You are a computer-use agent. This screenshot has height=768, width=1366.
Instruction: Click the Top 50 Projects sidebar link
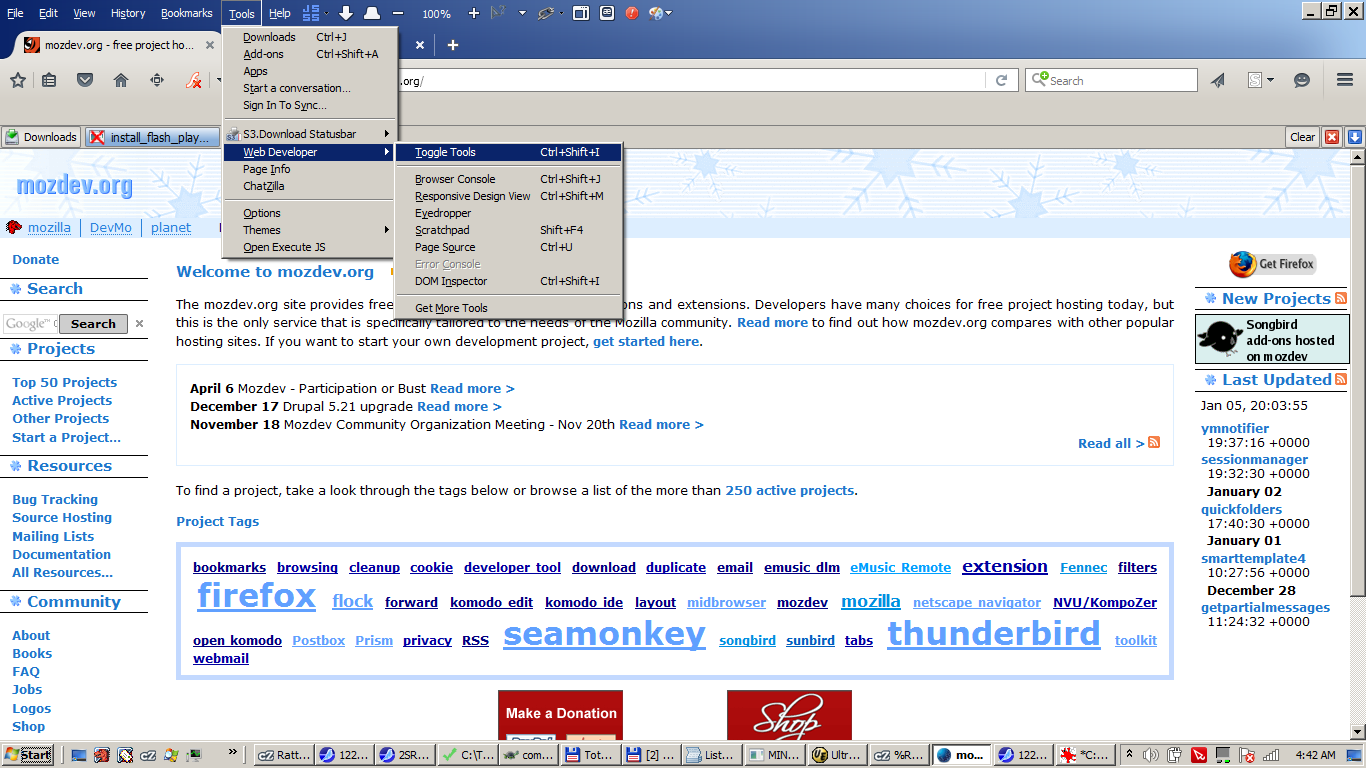[64, 382]
